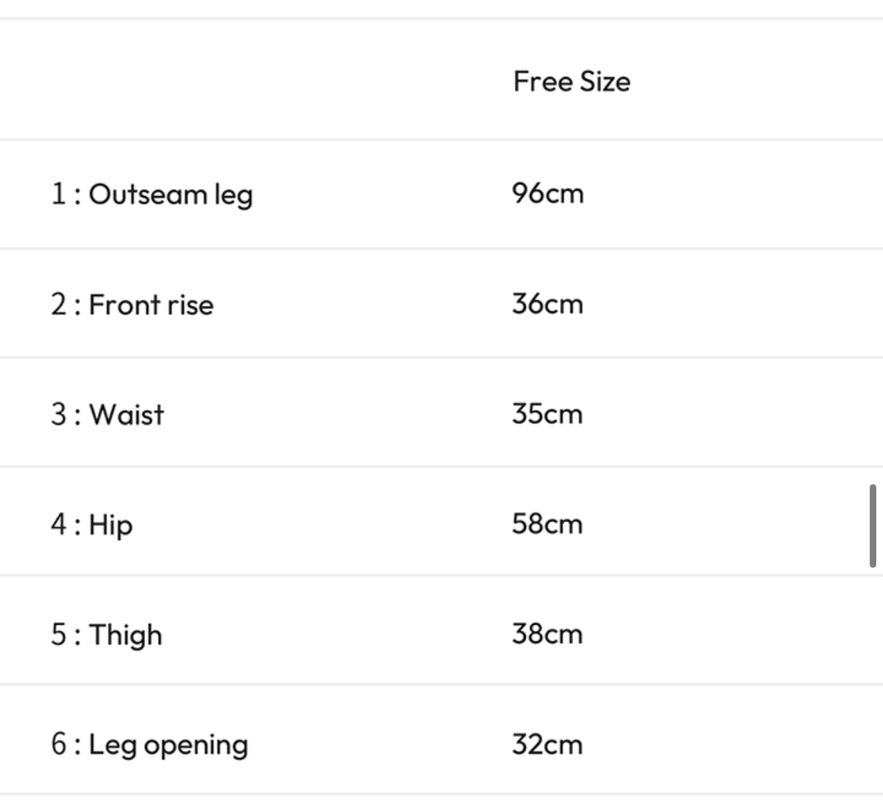Click the 36cm front rise value

(547, 303)
